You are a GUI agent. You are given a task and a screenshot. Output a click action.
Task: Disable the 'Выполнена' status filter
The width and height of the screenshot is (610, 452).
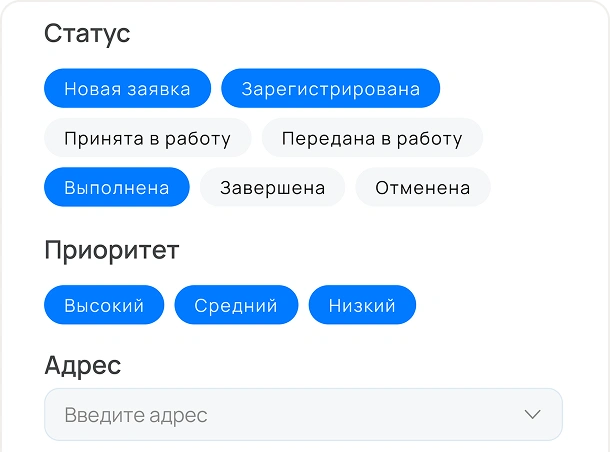[116, 187]
